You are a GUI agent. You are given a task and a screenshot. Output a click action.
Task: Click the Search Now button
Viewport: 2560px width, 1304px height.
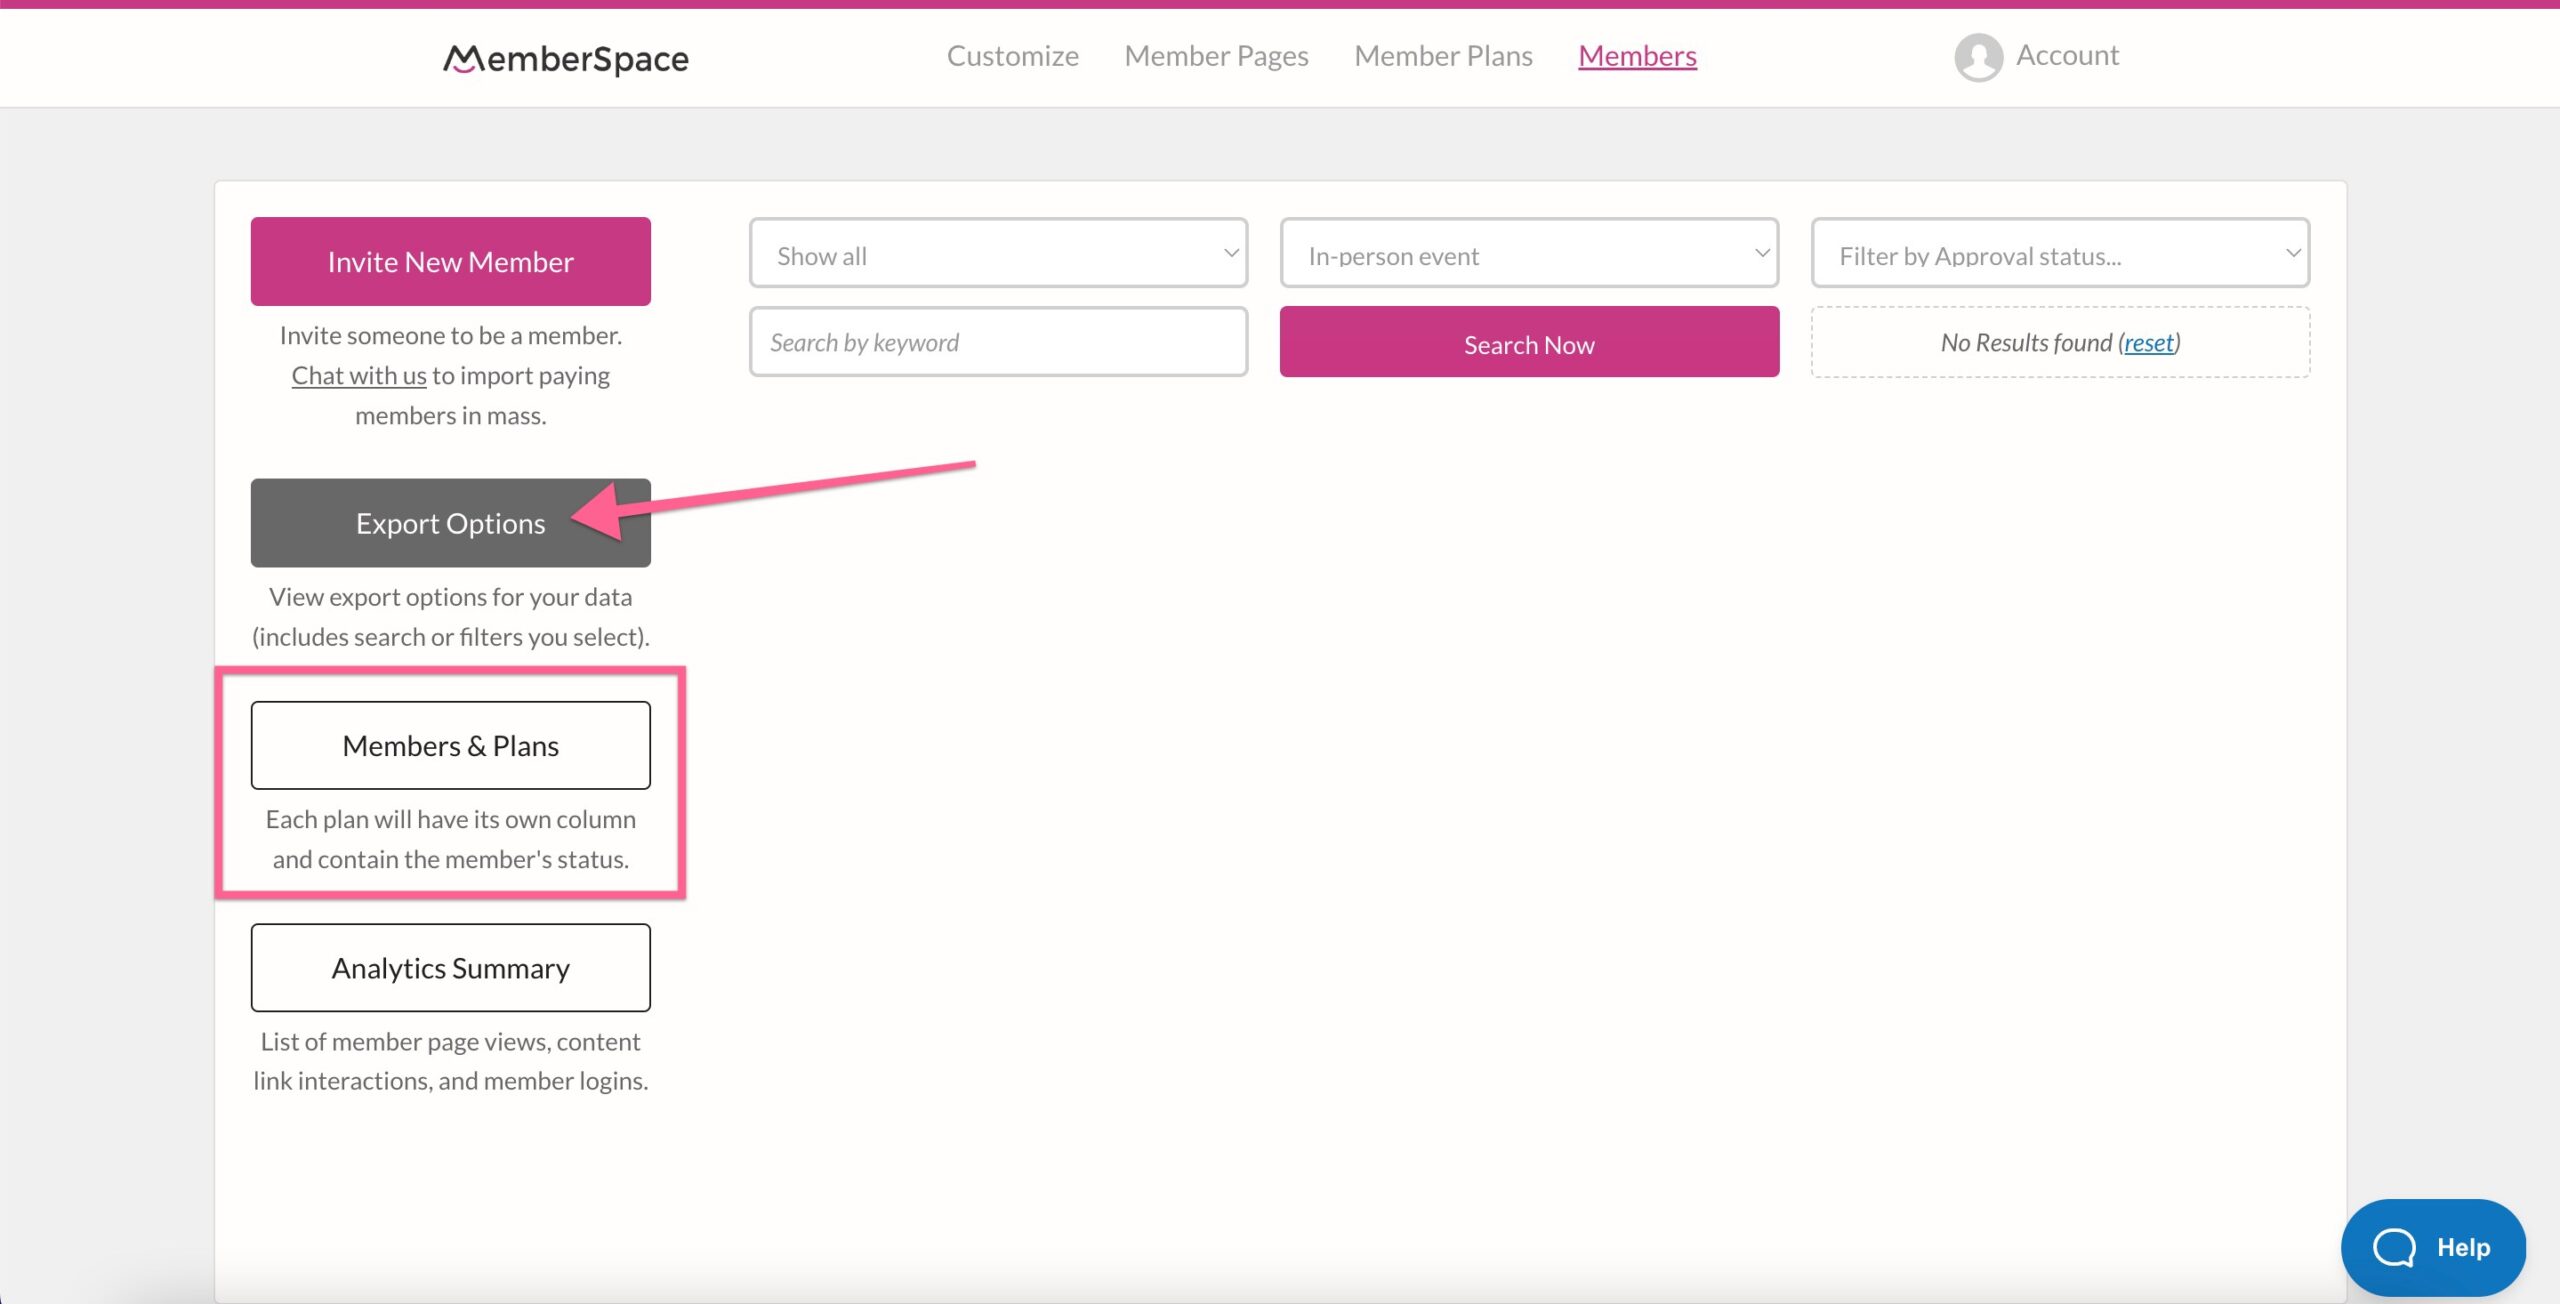tap(1529, 342)
